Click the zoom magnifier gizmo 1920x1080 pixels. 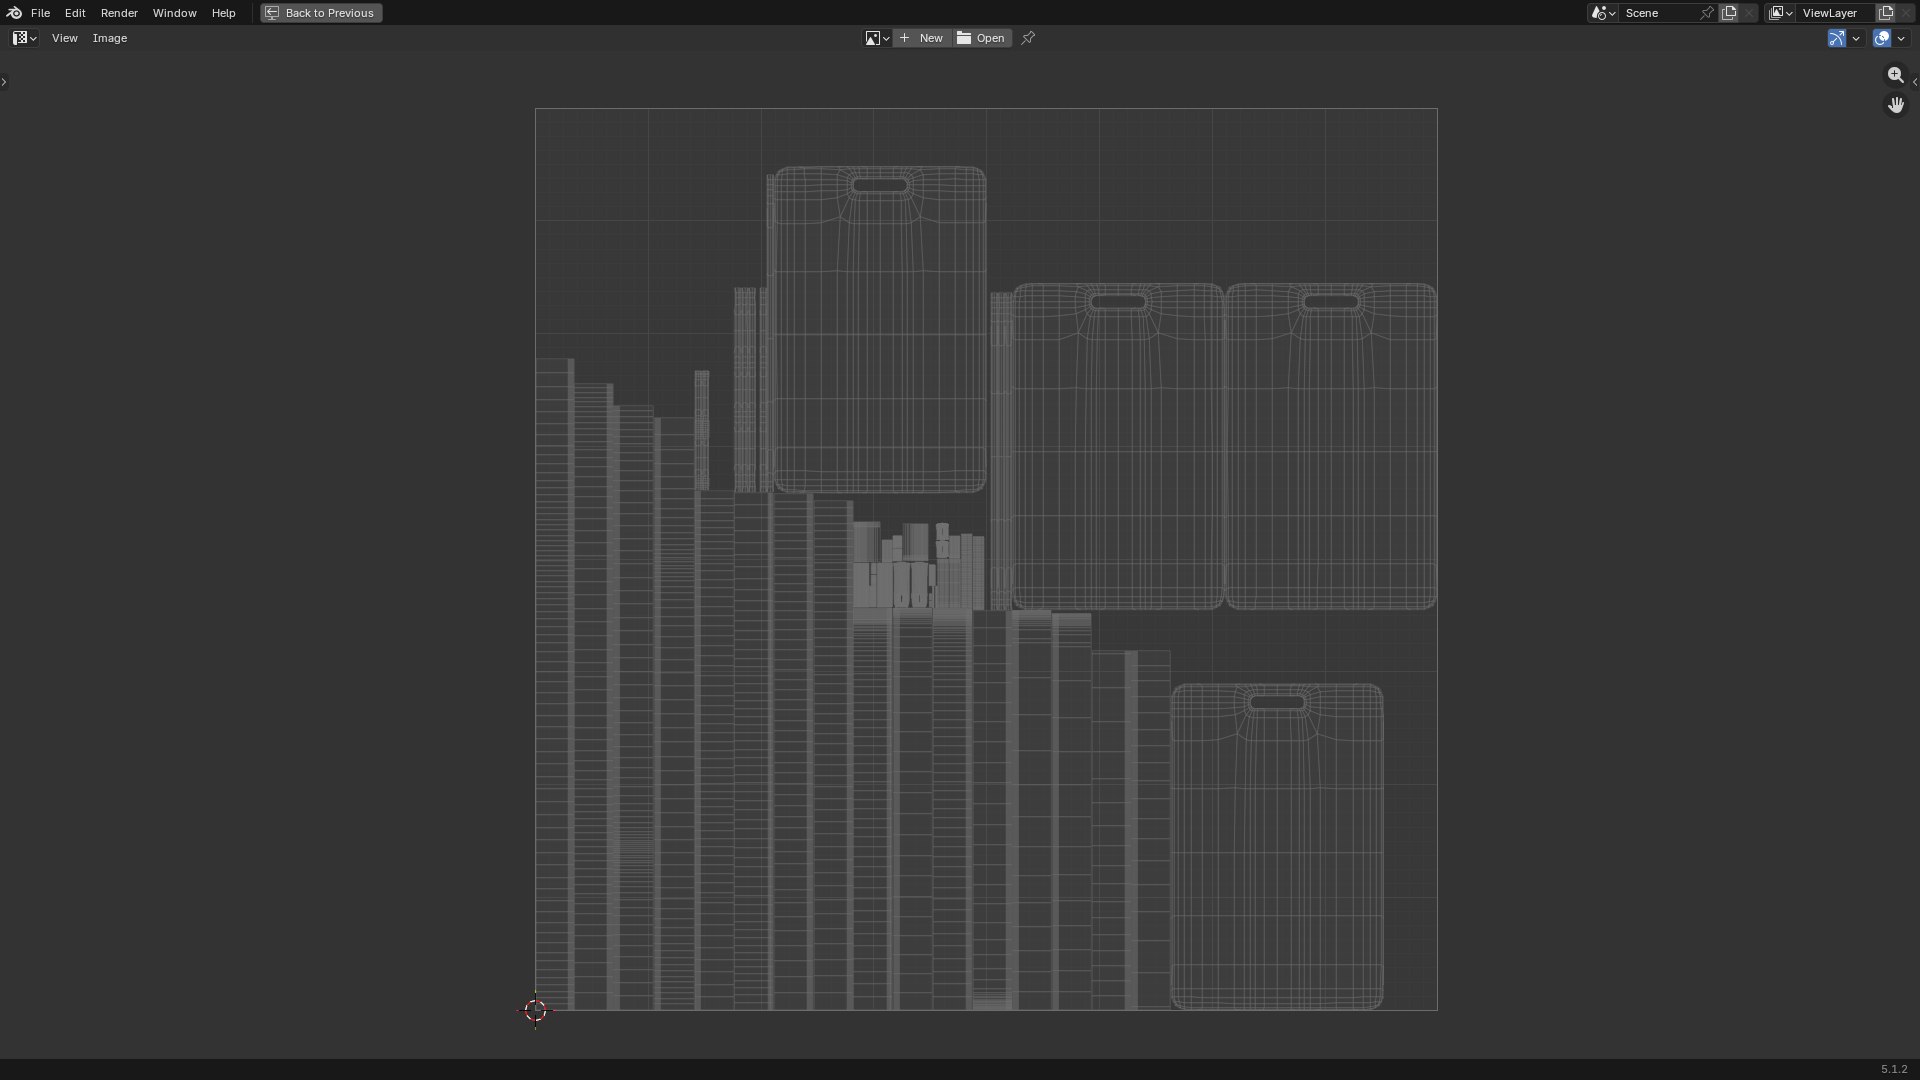(1896, 75)
